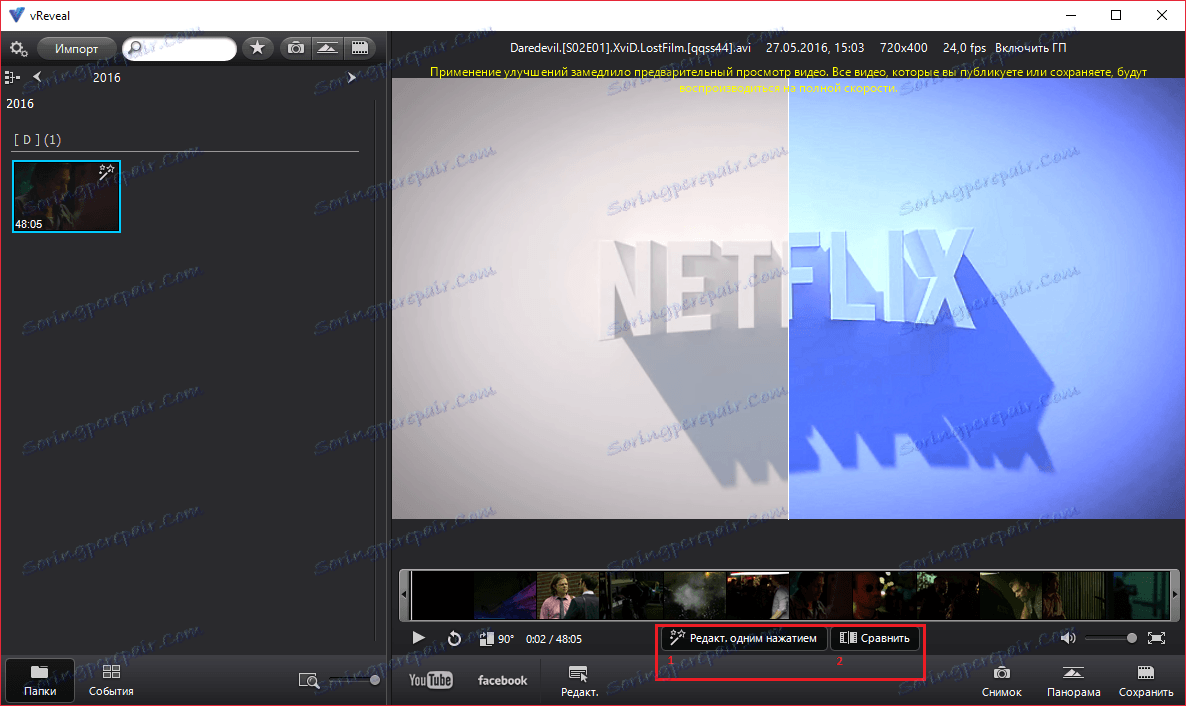Click the 720x400 resolution text
The width and height of the screenshot is (1186, 706).
point(903,48)
